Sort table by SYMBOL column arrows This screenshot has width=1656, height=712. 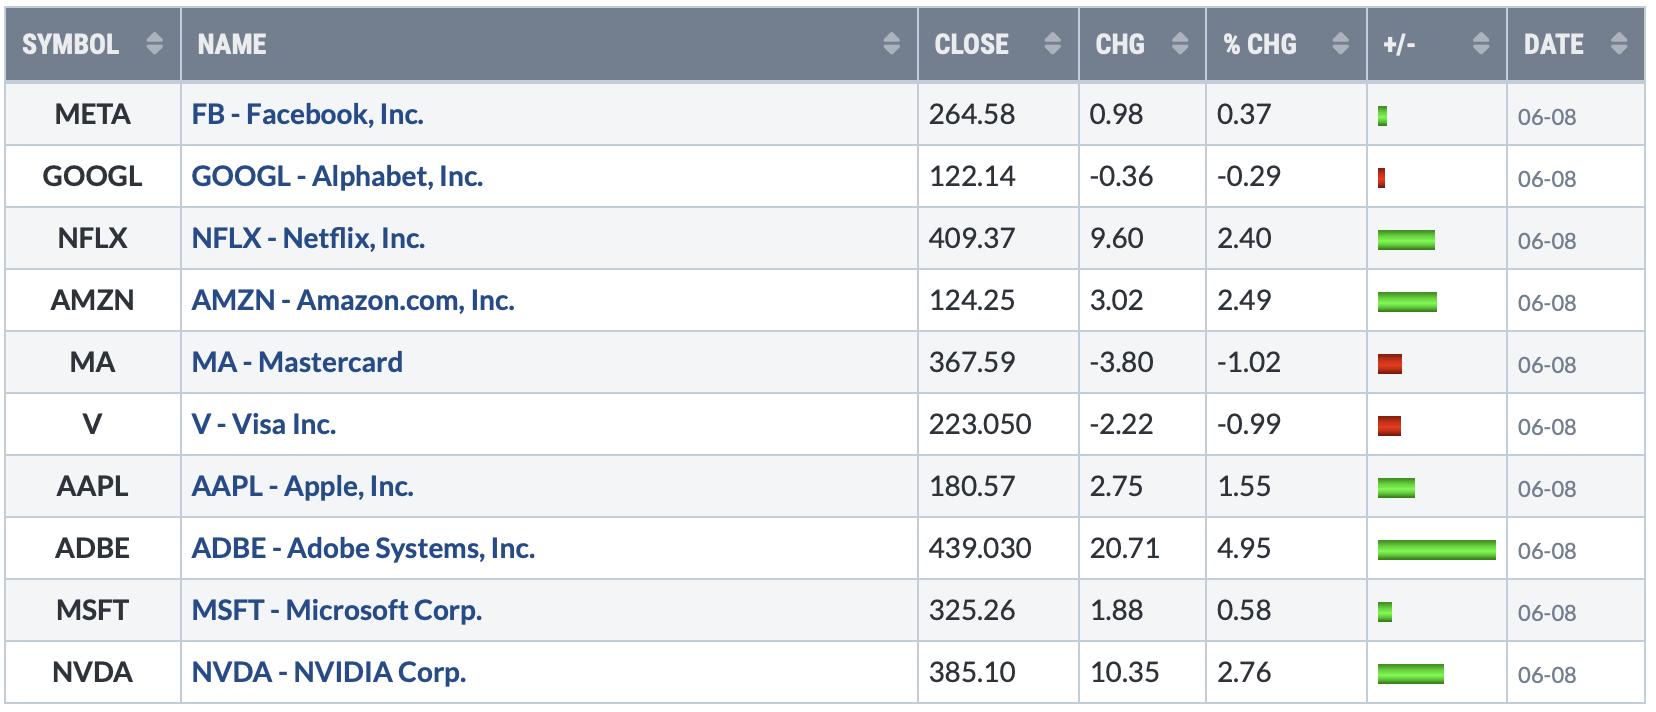click(x=154, y=44)
